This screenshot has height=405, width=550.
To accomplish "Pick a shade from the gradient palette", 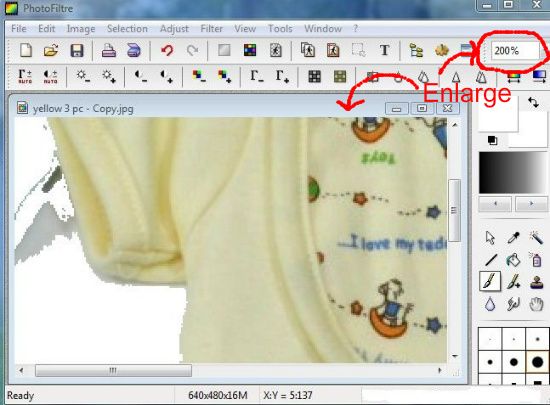I will 514,172.
